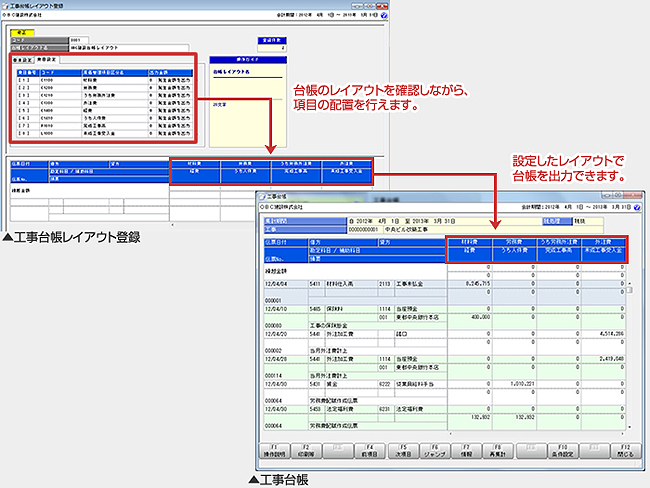Image resolution: width=650 pixels, height=488 pixels.
Task: Select row [2] C1200 in layout table
Action: tap(104, 88)
